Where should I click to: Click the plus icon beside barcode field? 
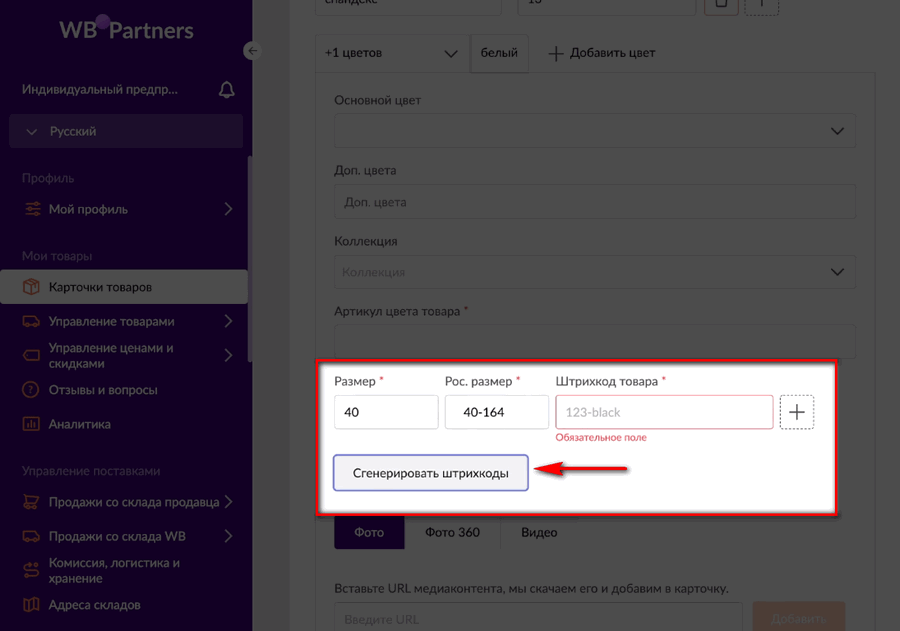click(x=796, y=412)
